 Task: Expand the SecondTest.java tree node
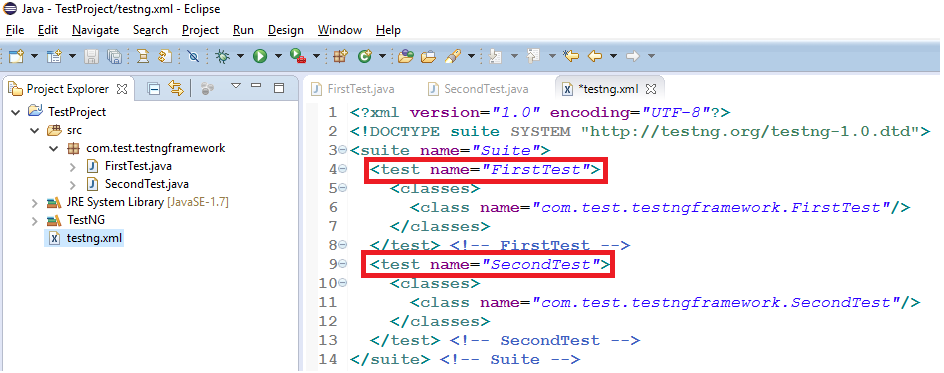click(x=73, y=184)
